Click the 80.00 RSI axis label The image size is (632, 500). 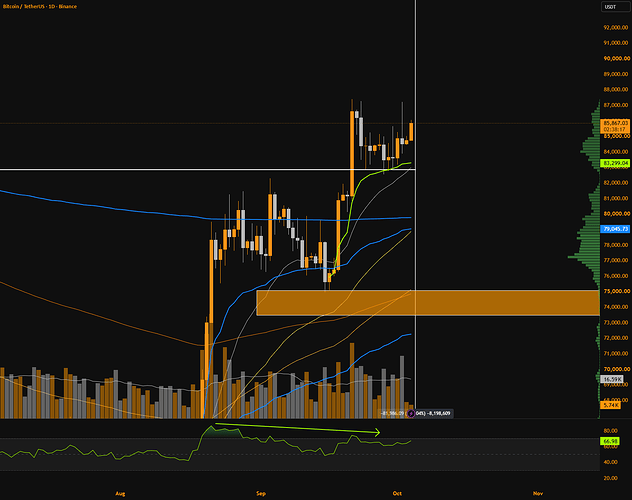[x=611, y=431]
